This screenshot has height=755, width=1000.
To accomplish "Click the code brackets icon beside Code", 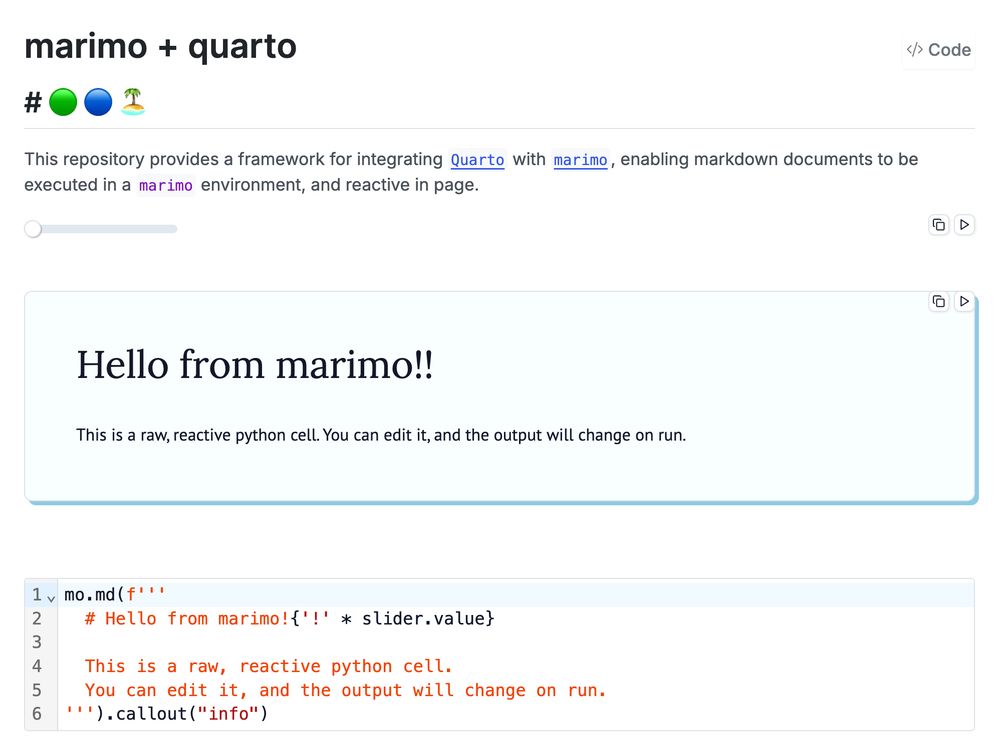I will (915, 50).
